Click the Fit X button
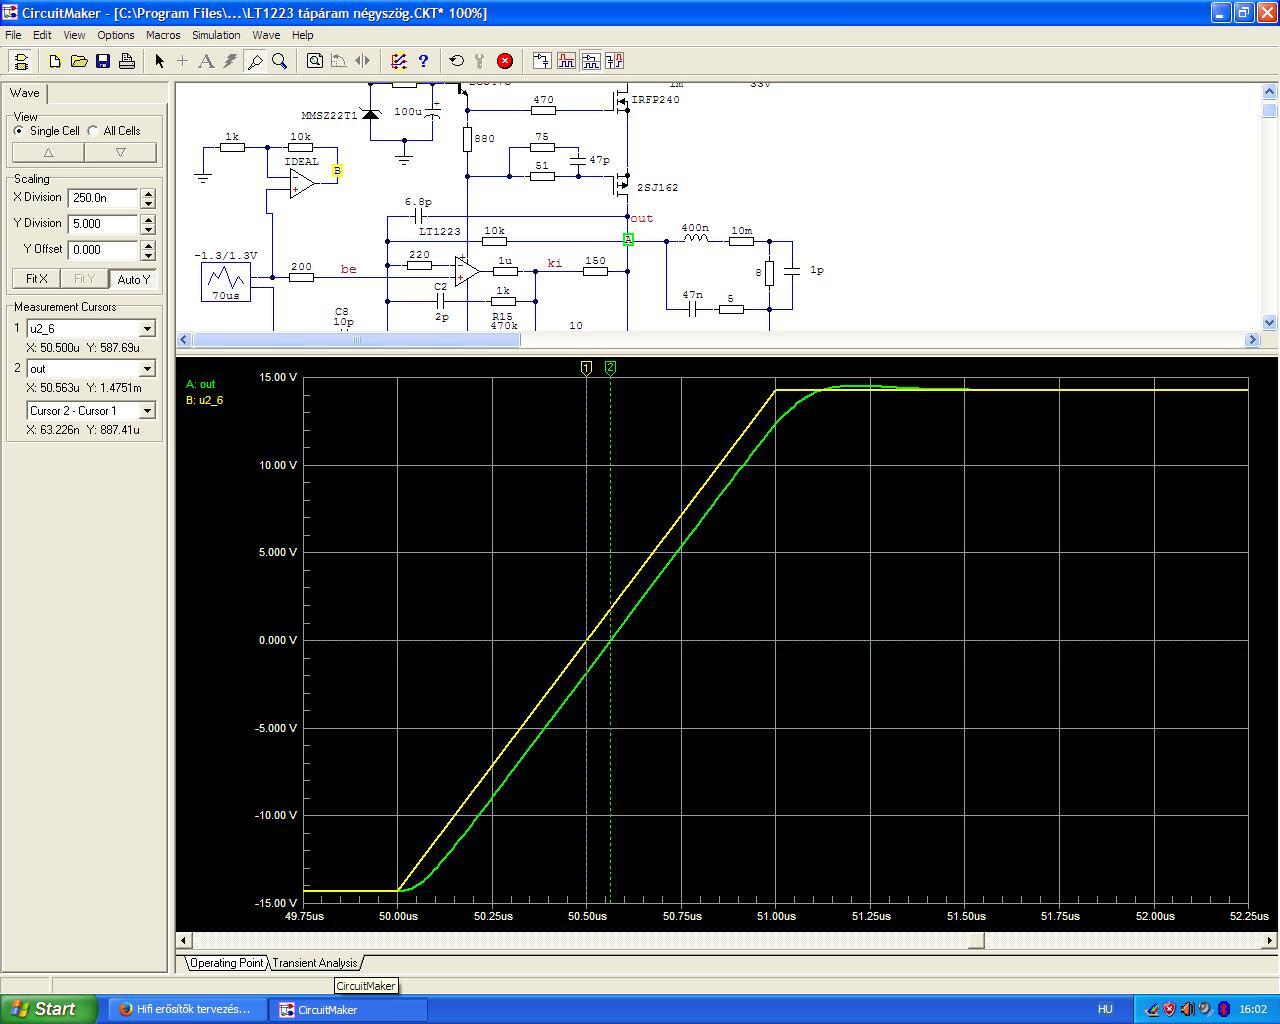The height and width of the screenshot is (1024, 1280). pyautogui.click(x=36, y=279)
